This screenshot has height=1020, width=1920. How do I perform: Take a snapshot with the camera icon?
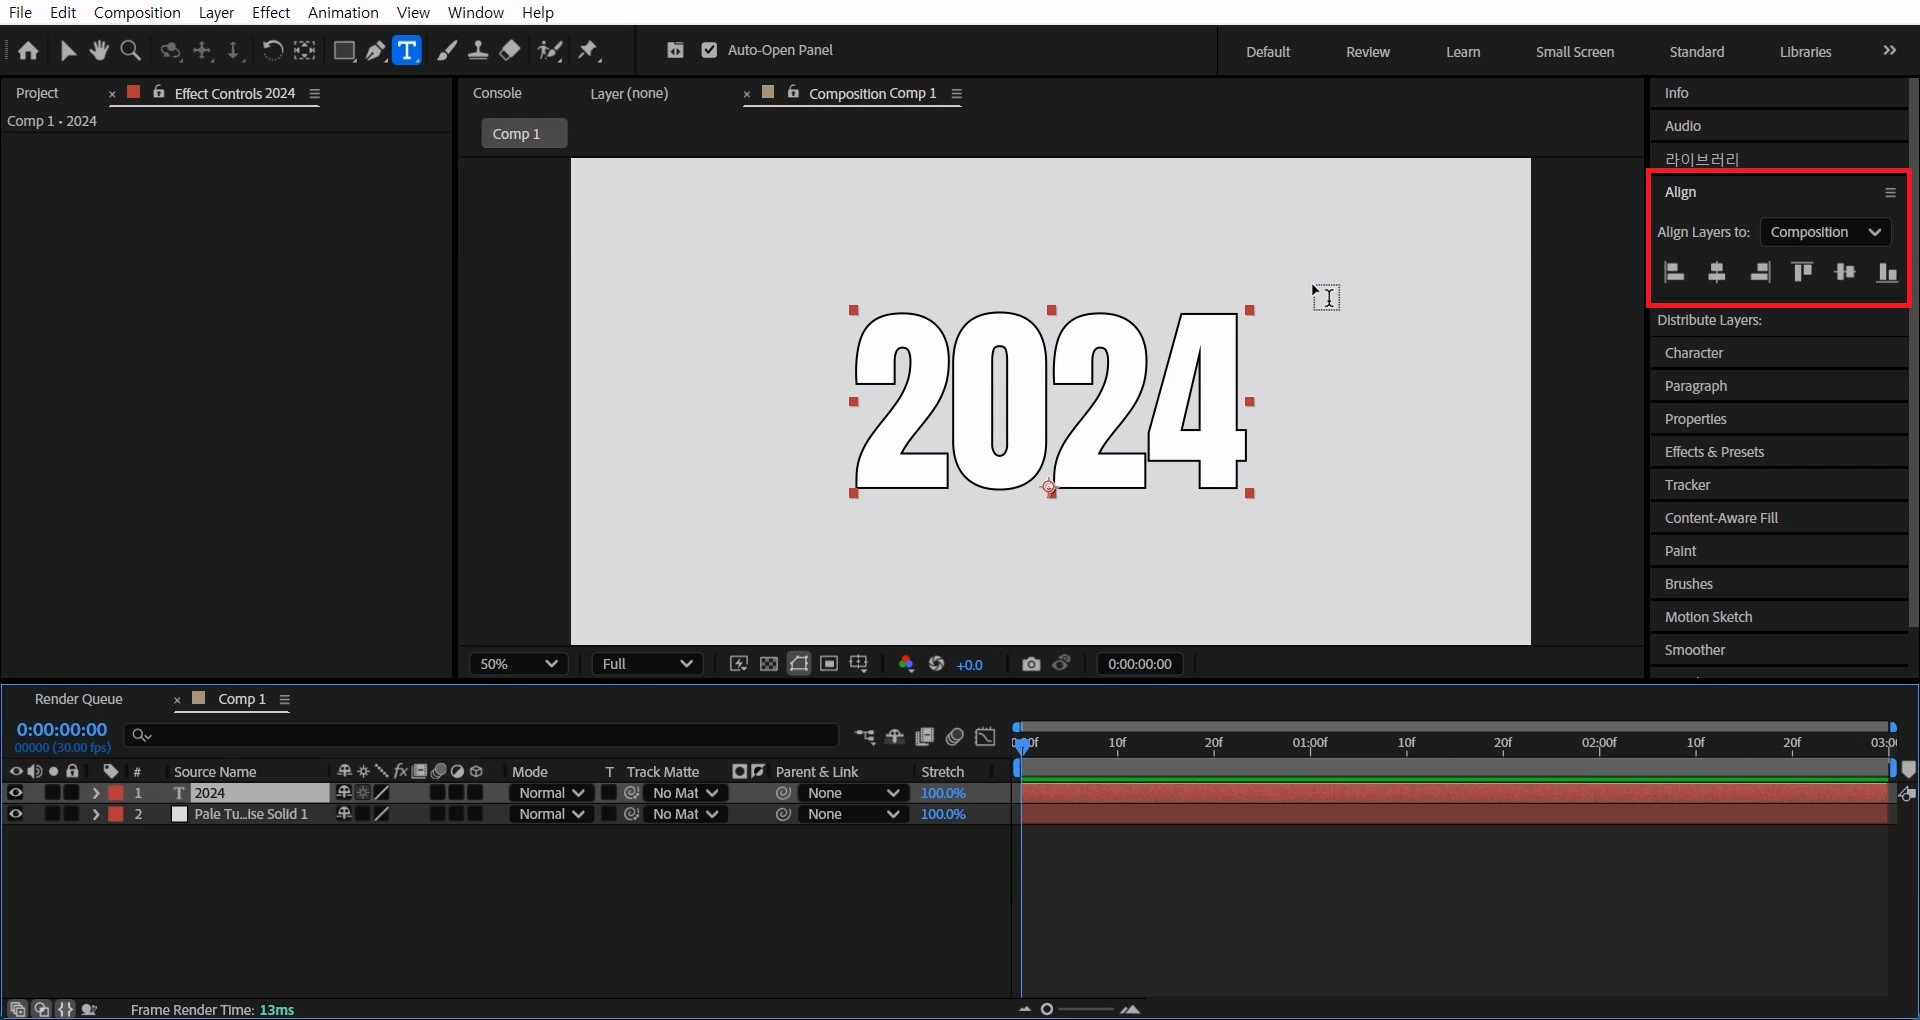point(1031,664)
